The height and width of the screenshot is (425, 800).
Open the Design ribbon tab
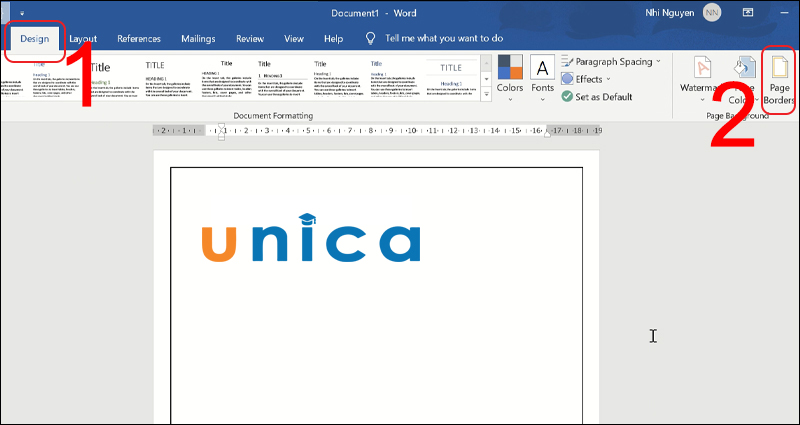tap(35, 39)
